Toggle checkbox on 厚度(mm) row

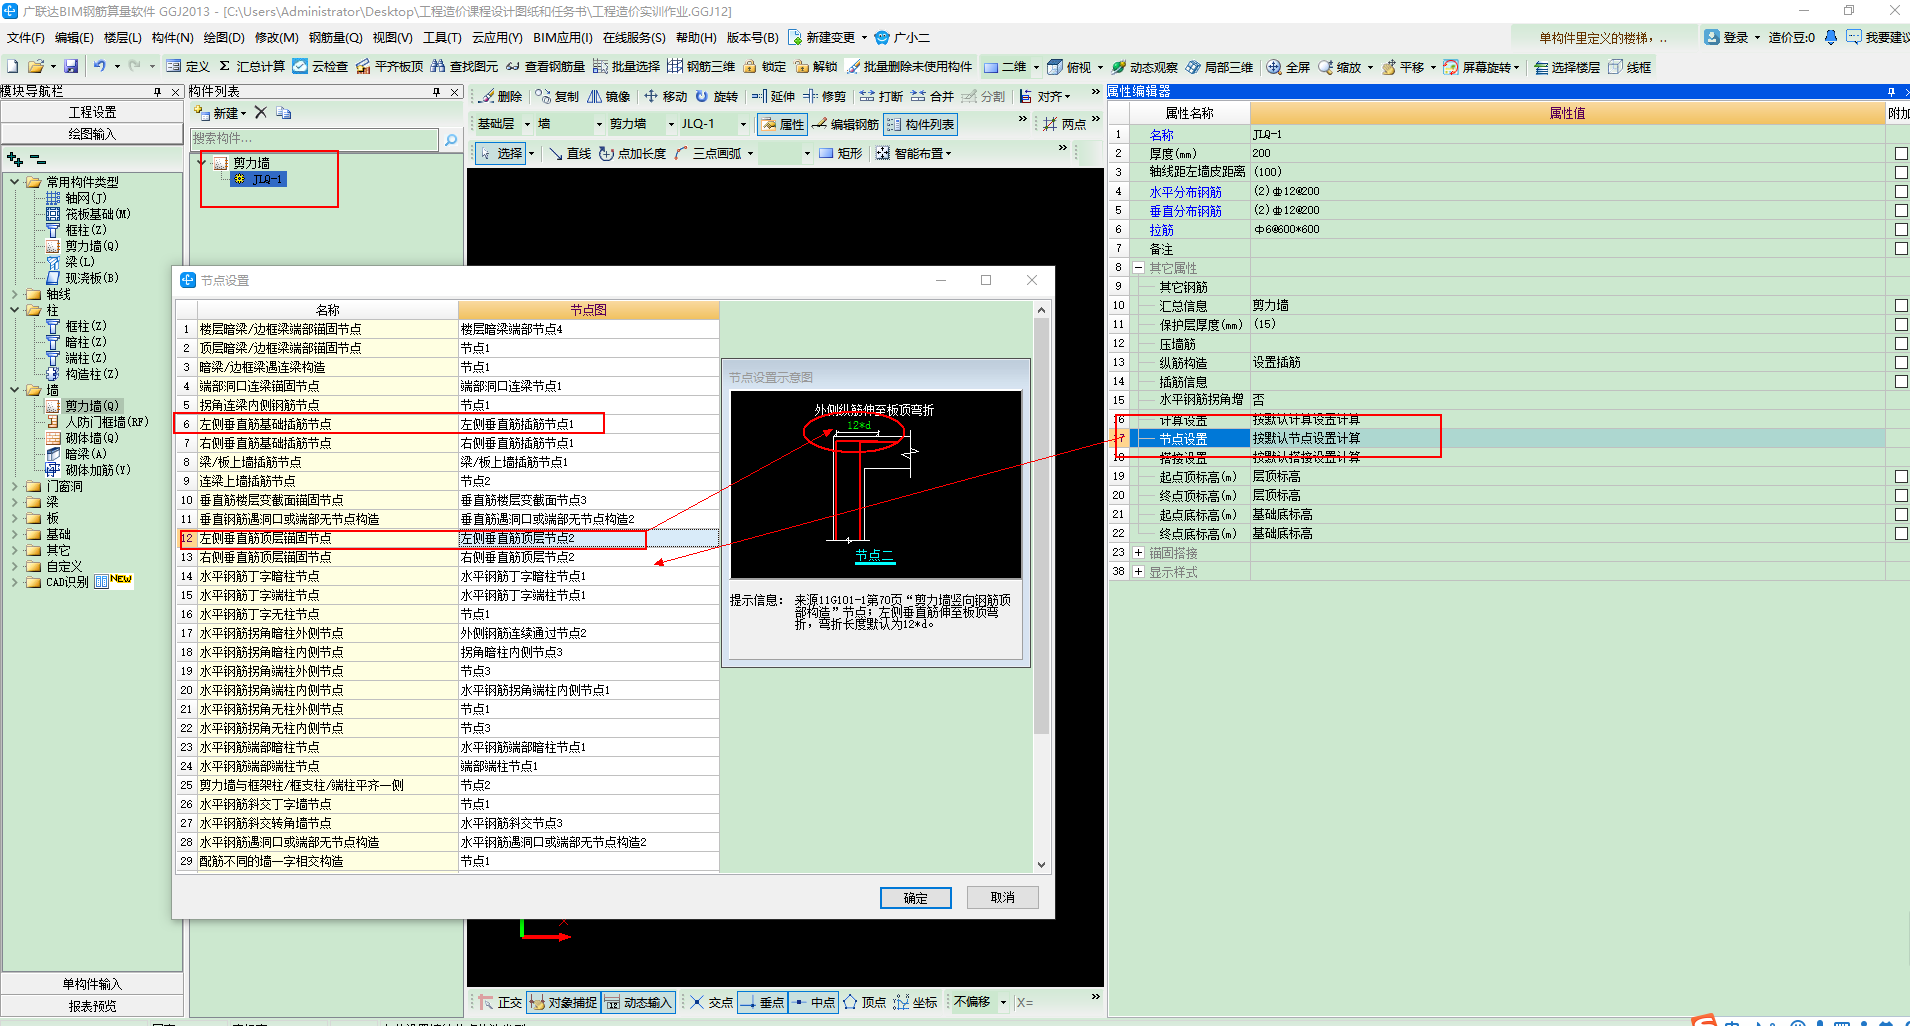[1900, 153]
